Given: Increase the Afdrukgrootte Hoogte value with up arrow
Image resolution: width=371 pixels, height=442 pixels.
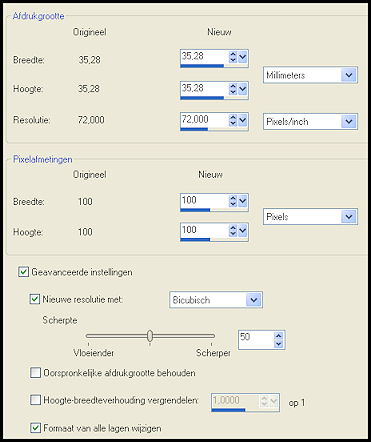Looking at the screenshot, I should (233, 86).
